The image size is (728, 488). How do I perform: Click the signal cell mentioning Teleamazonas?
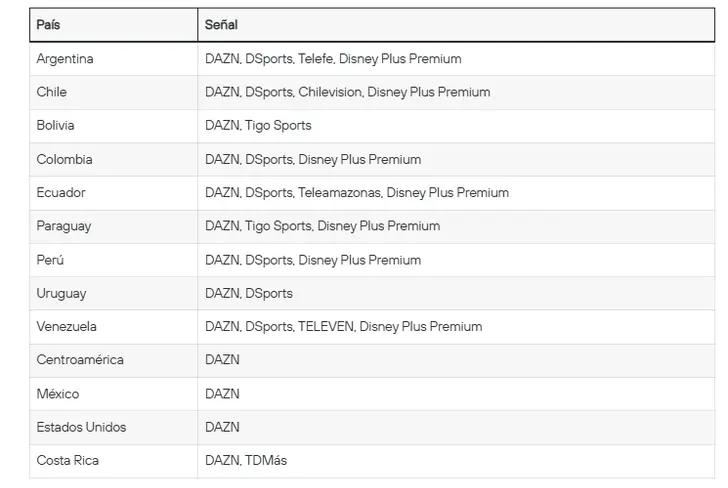click(357, 193)
